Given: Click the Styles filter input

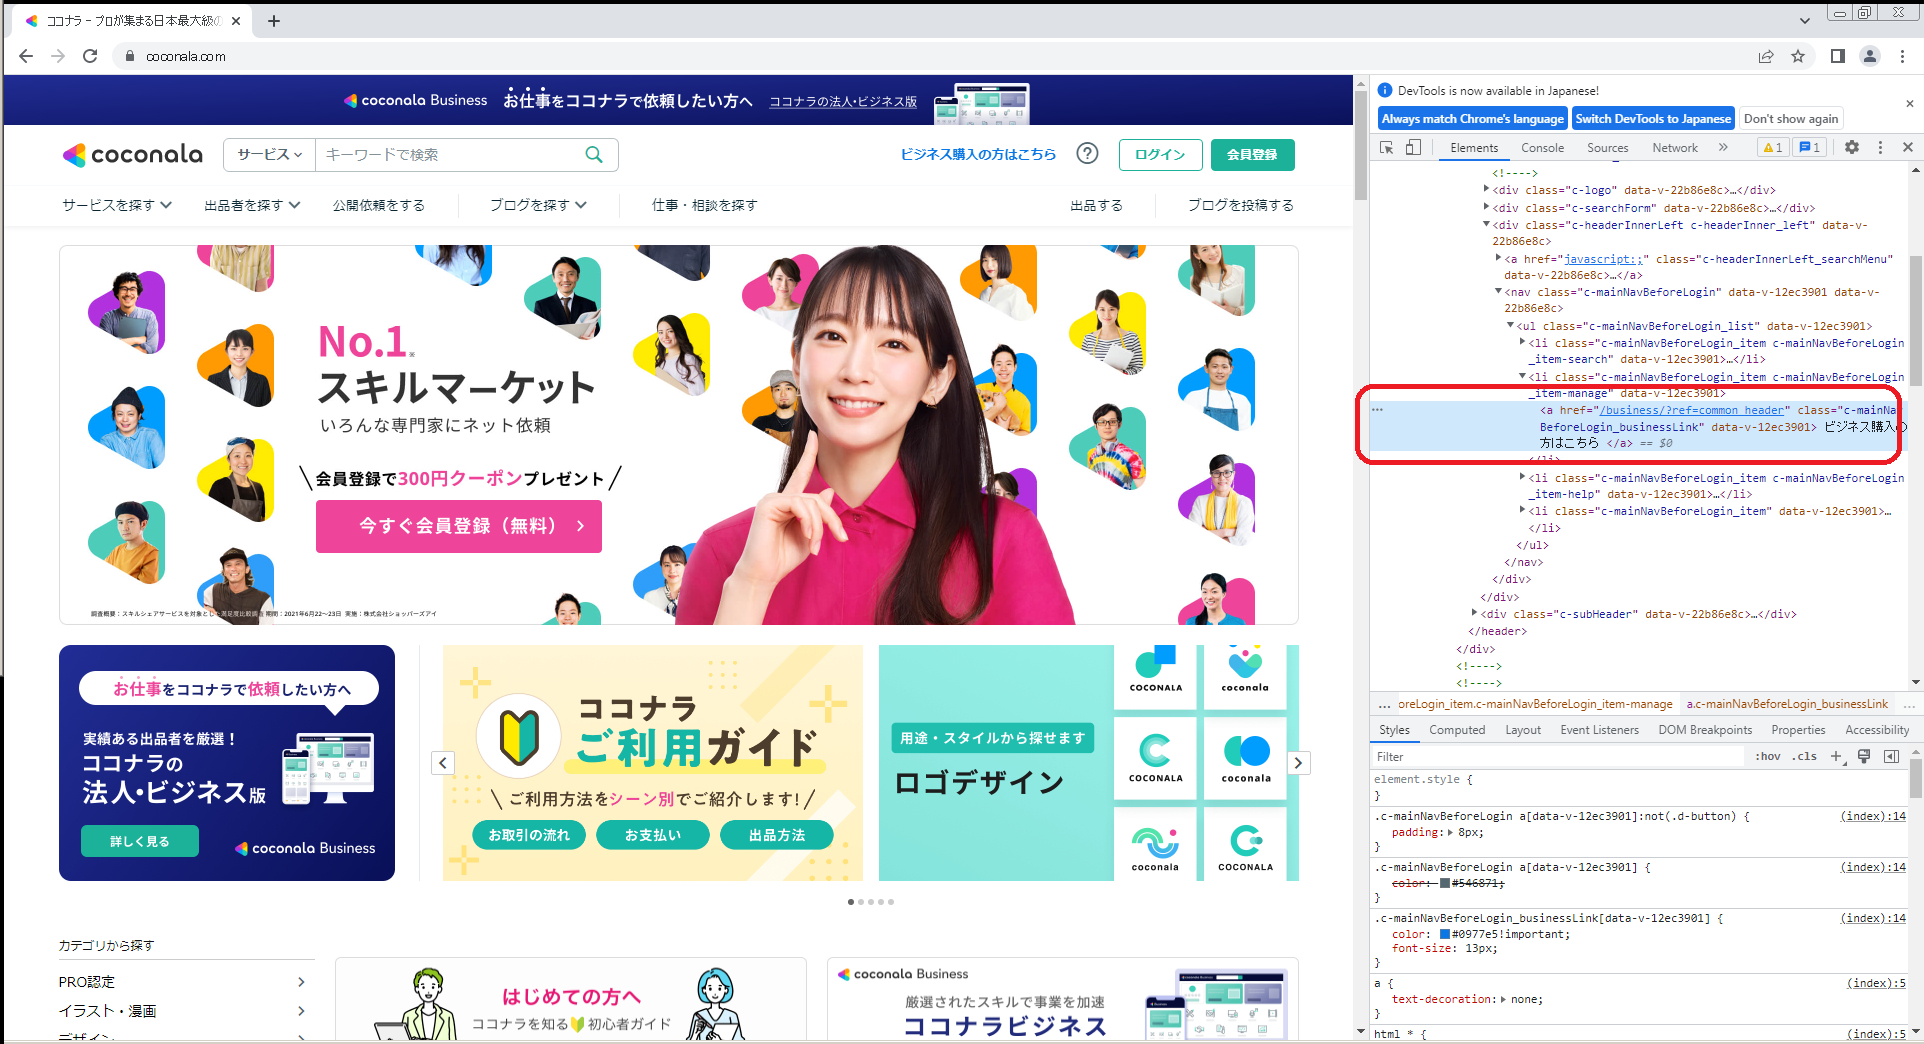Looking at the screenshot, I should point(1557,756).
